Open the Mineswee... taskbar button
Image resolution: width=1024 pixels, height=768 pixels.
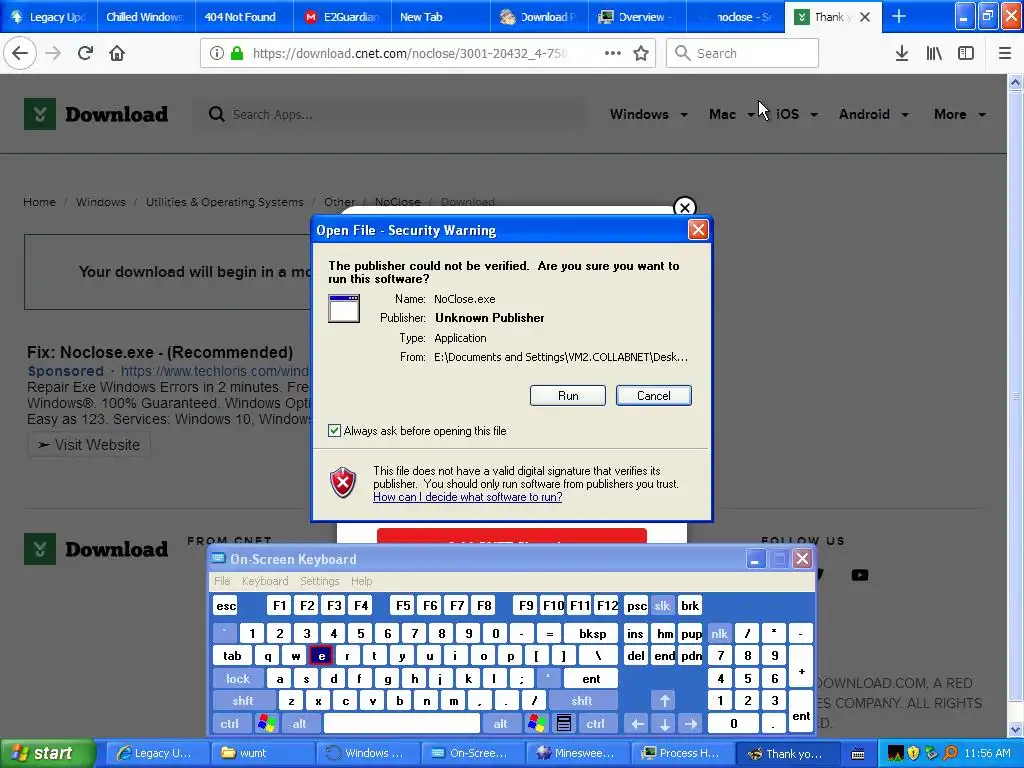coord(577,754)
